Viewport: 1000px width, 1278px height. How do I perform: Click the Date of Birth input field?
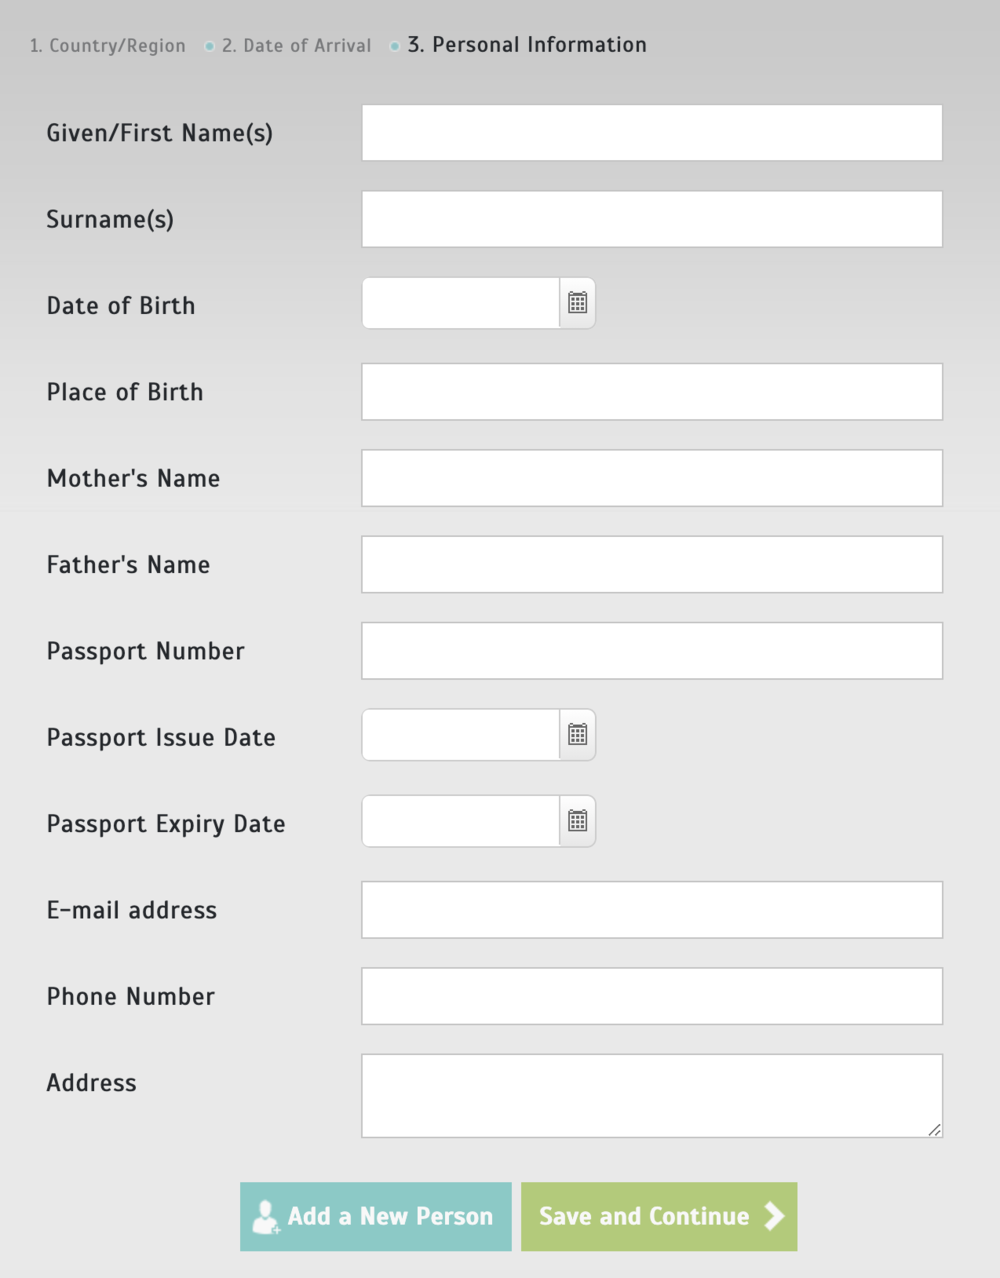point(460,303)
